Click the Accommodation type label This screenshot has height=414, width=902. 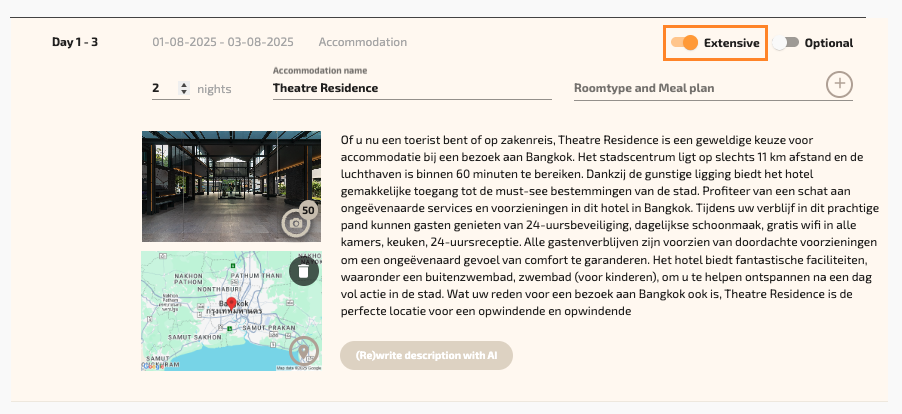point(362,42)
